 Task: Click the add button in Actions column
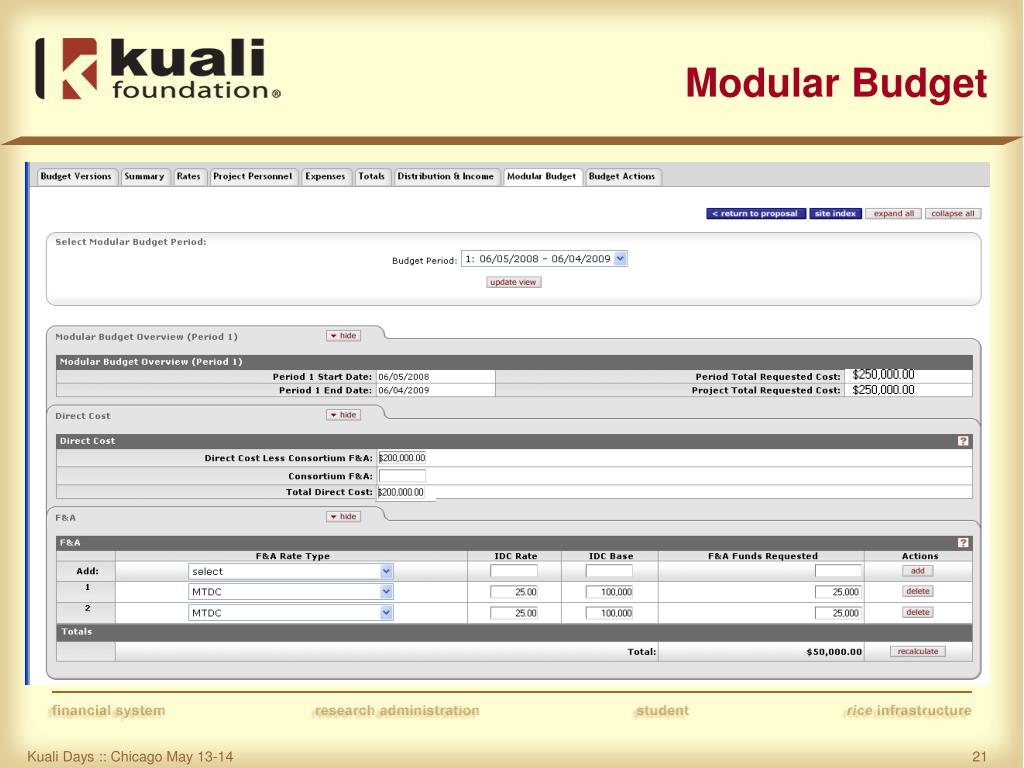(918, 571)
